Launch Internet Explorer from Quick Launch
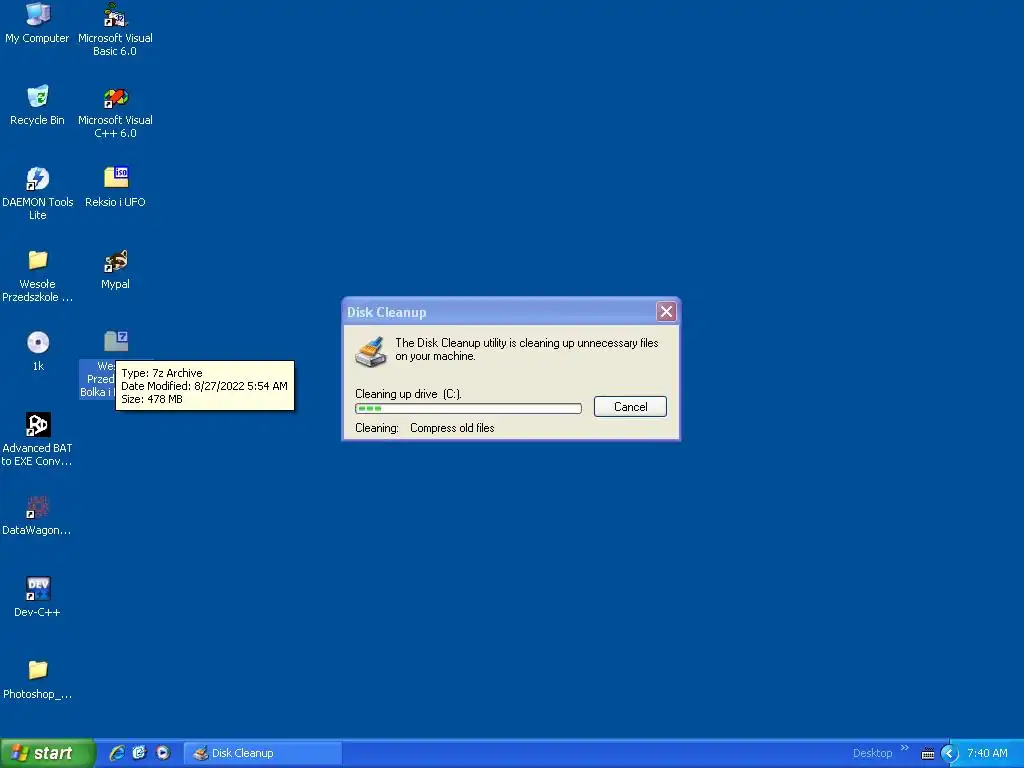The height and width of the screenshot is (768, 1024). [x=116, y=753]
